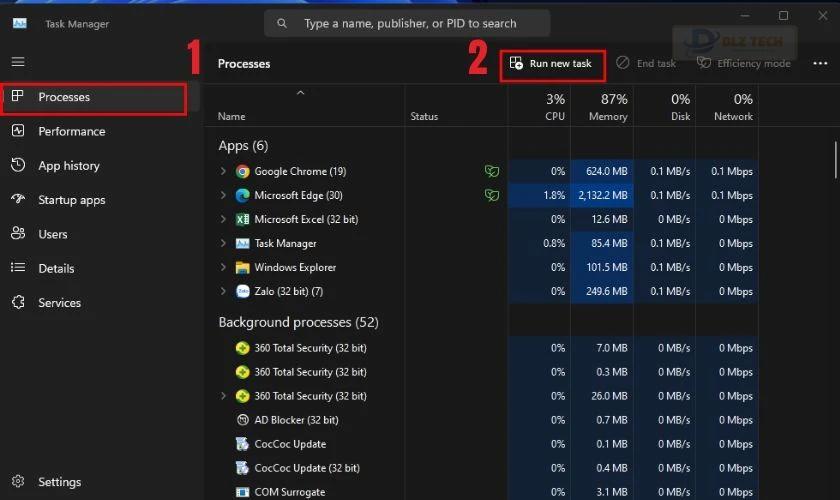Click the CocCoc Update (32 bit) icon
This screenshot has height=500, width=840.
click(243, 468)
